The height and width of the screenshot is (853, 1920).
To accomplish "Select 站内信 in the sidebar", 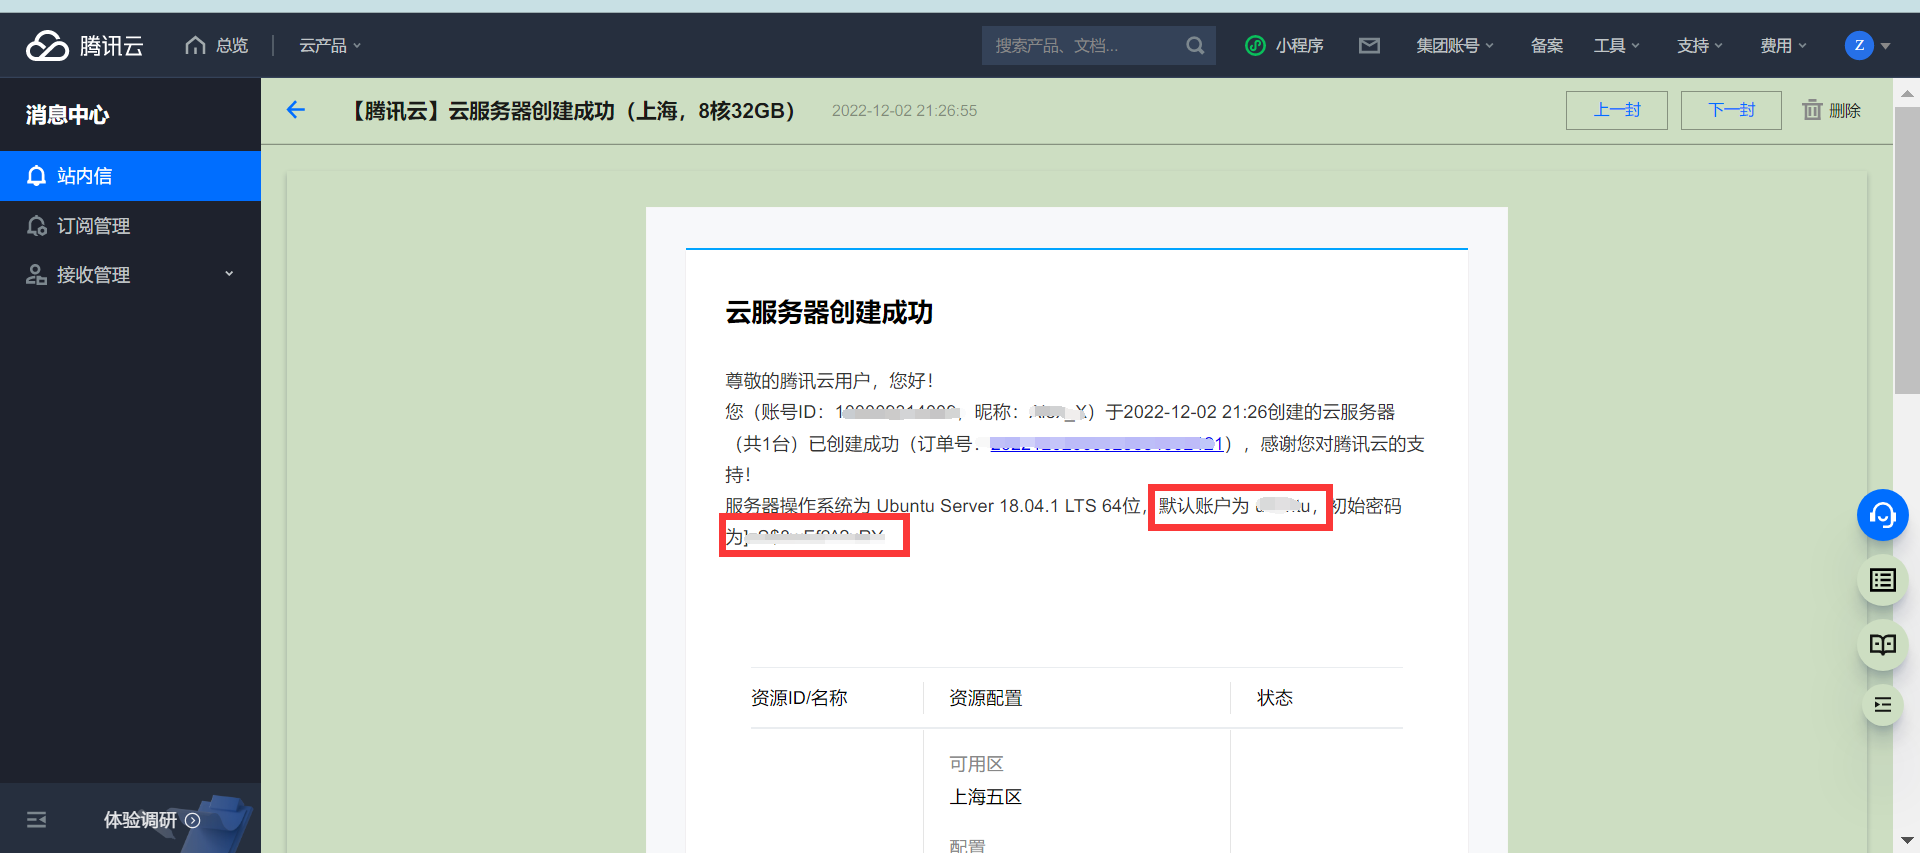I will (x=130, y=176).
